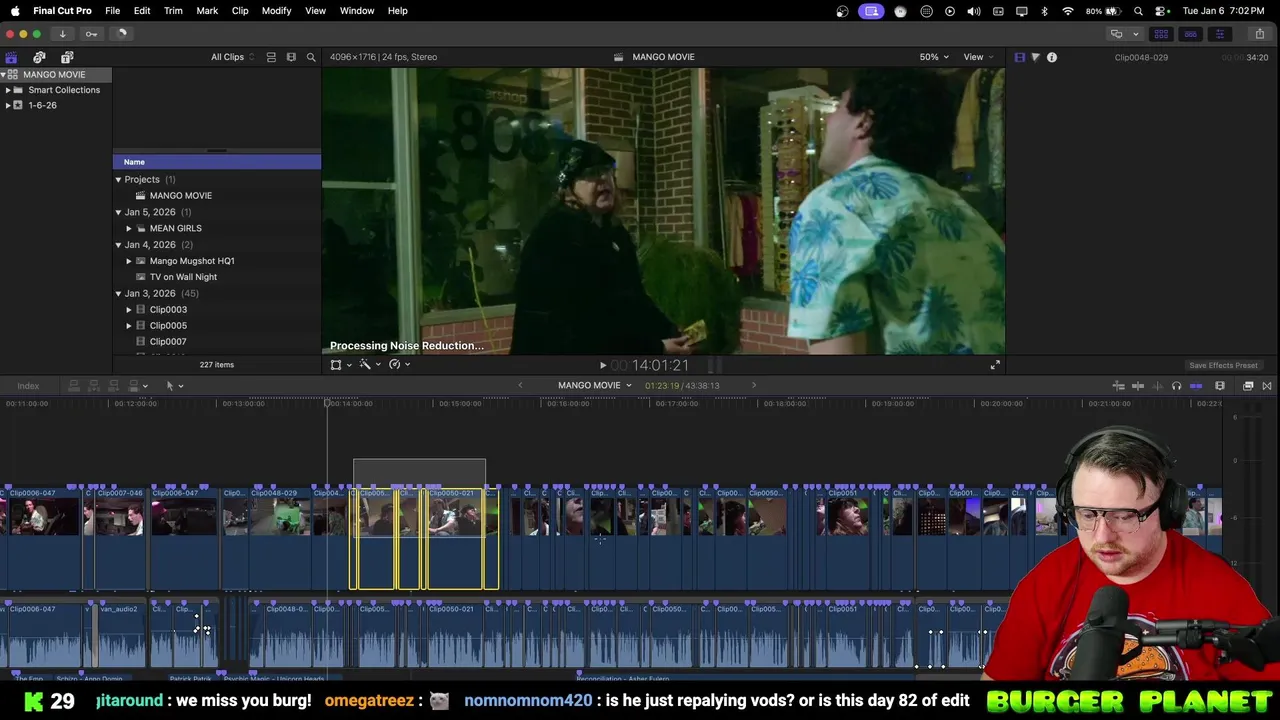The width and height of the screenshot is (1280, 720).
Task: Open the Color inspector triangle icon
Action: point(1035,57)
